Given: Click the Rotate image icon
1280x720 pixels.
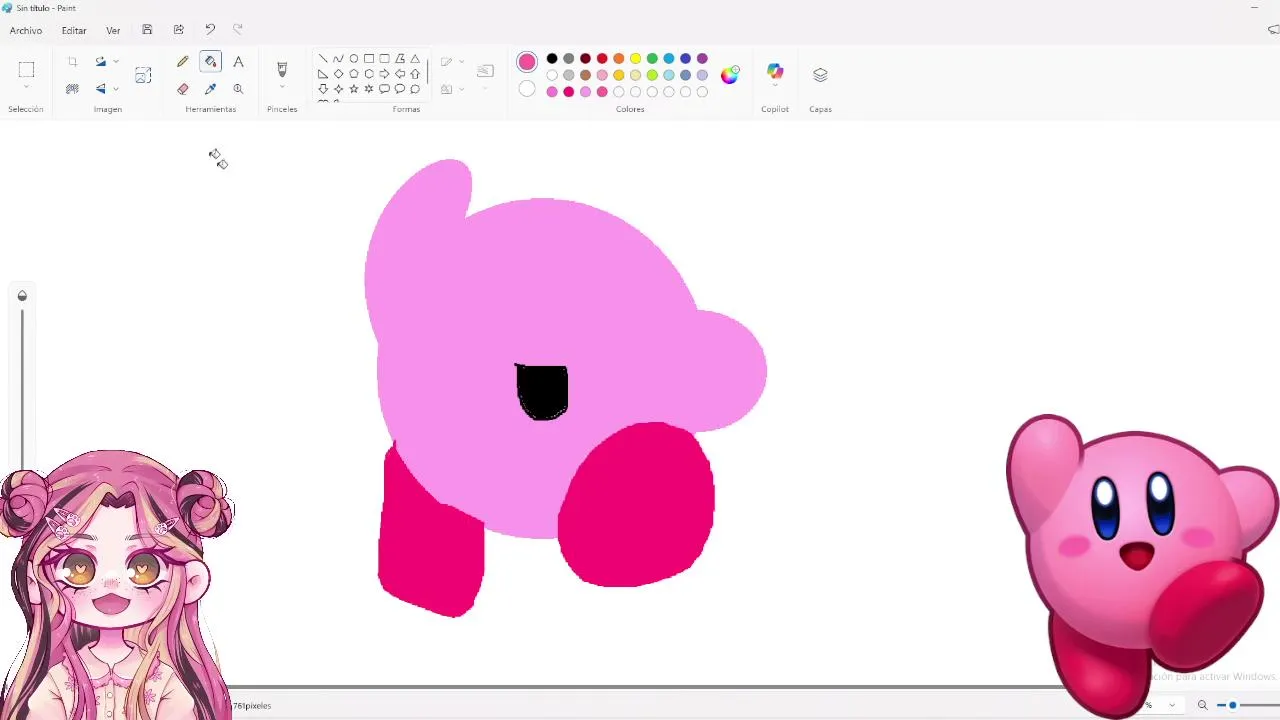Looking at the screenshot, I should (x=100, y=62).
